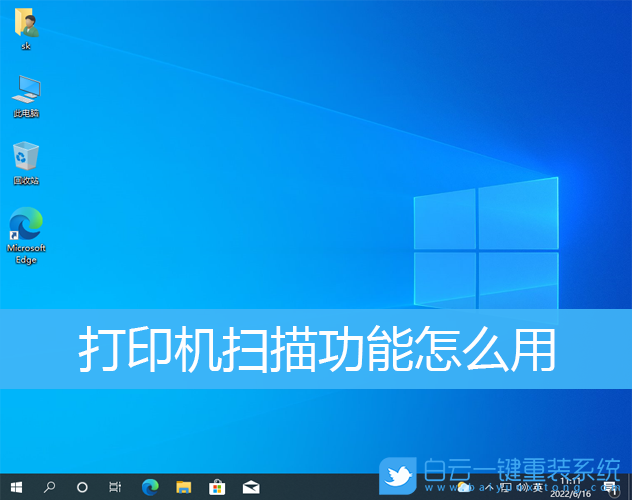632x500 pixels.
Task: Click the Microsoft Edge label under desktop shortcut
Action: tap(26, 254)
